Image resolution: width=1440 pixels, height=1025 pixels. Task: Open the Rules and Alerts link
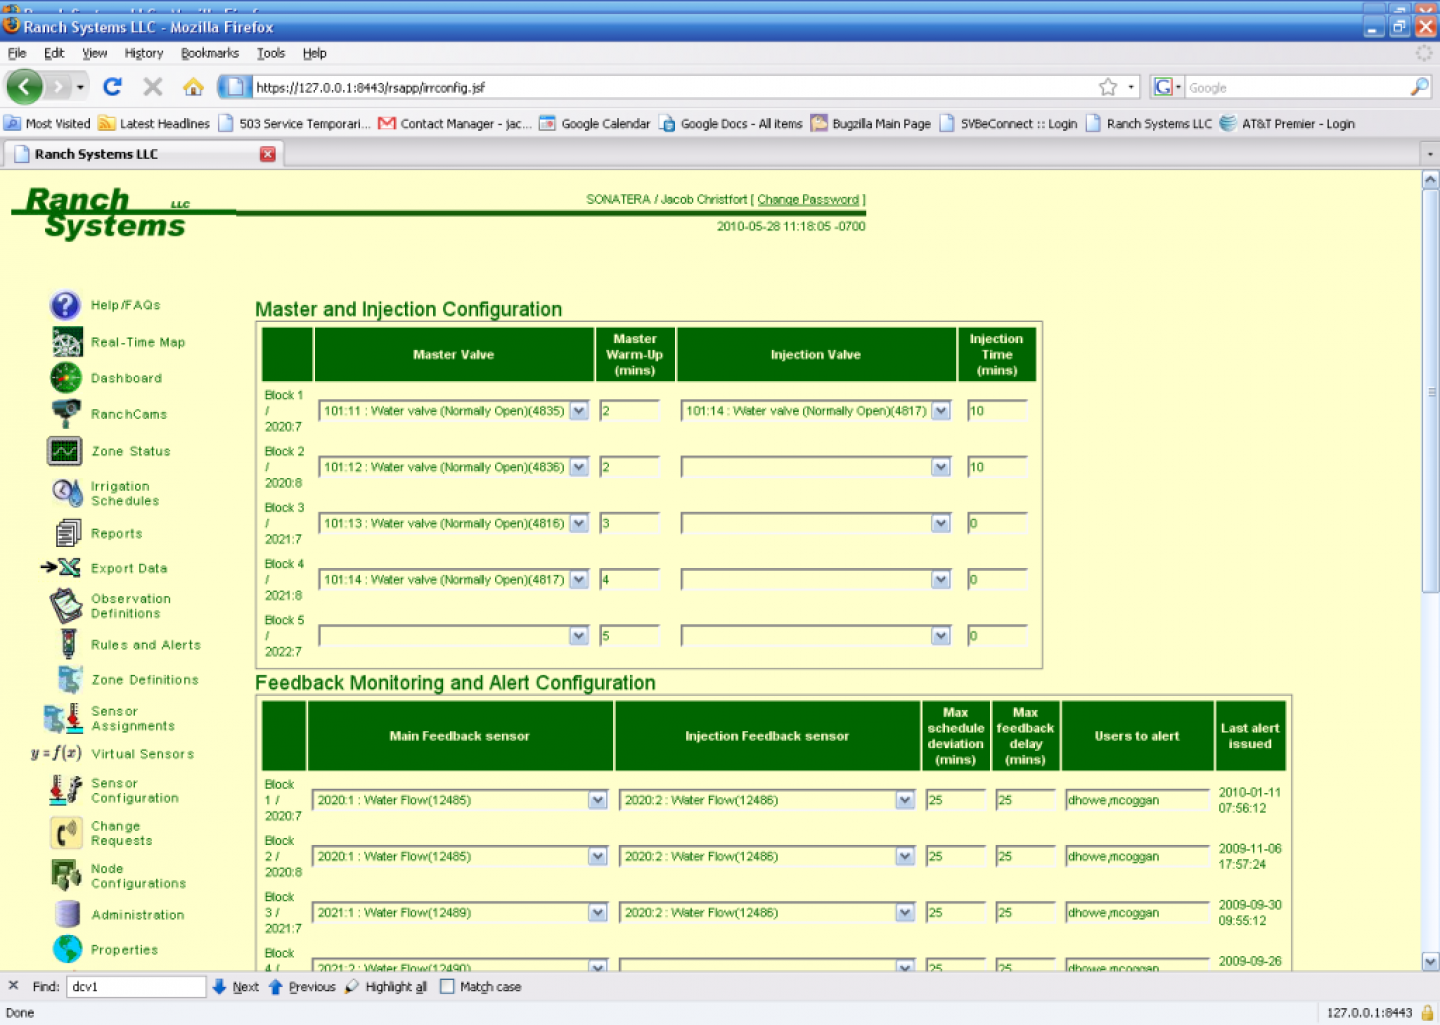point(146,645)
